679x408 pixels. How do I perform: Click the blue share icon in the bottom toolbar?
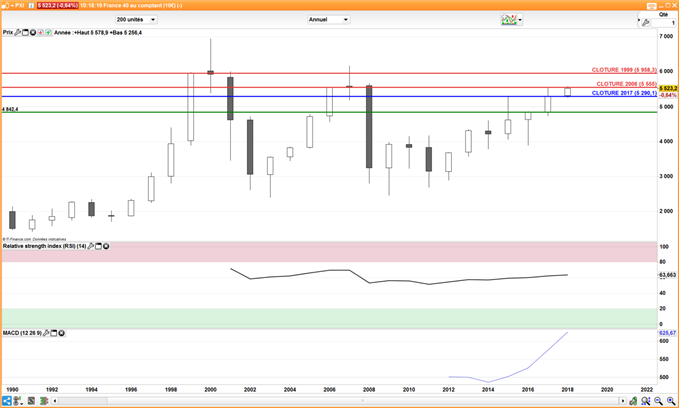[6, 401]
